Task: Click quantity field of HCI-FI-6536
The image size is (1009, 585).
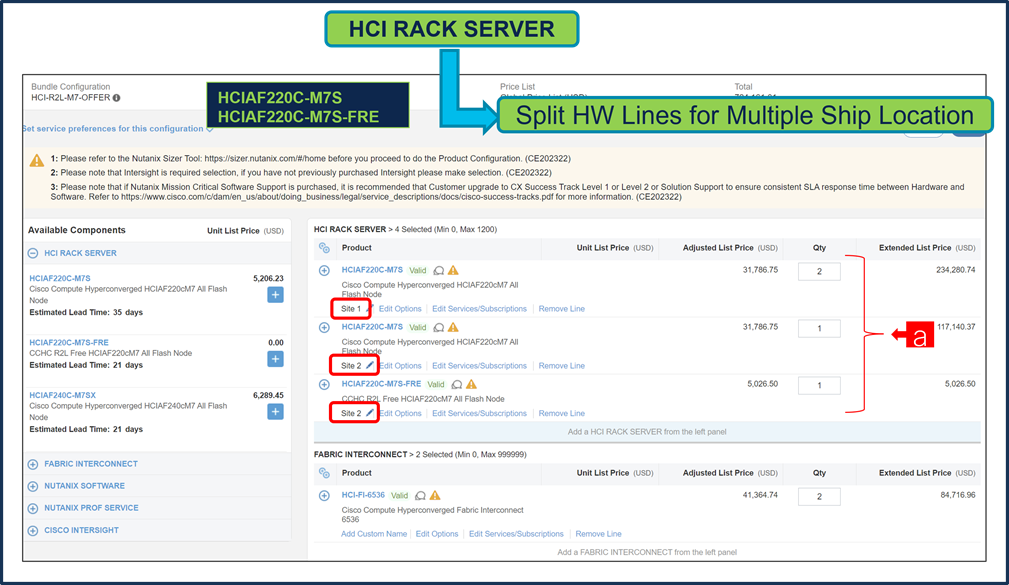Action: [x=819, y=497]
